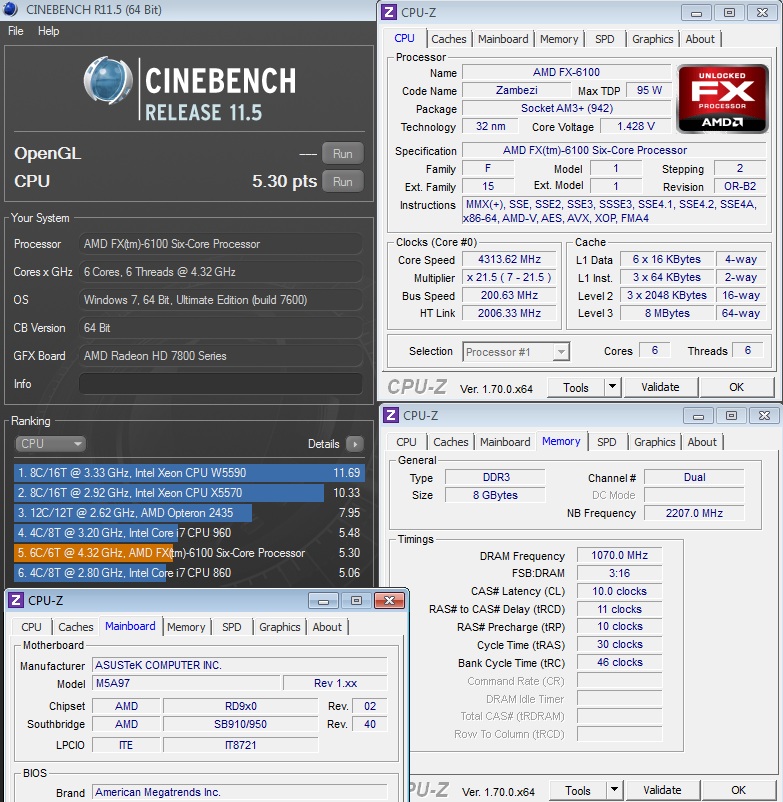The height and width of the screenshot is (802, 783).
Task: Click the Code Name Zambezi field
Action: 517,91
